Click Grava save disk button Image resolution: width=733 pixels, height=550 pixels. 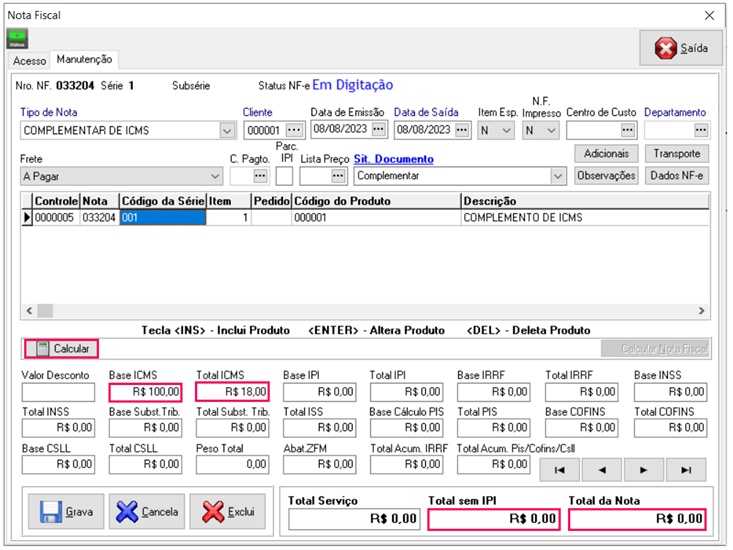click(65, 512)
